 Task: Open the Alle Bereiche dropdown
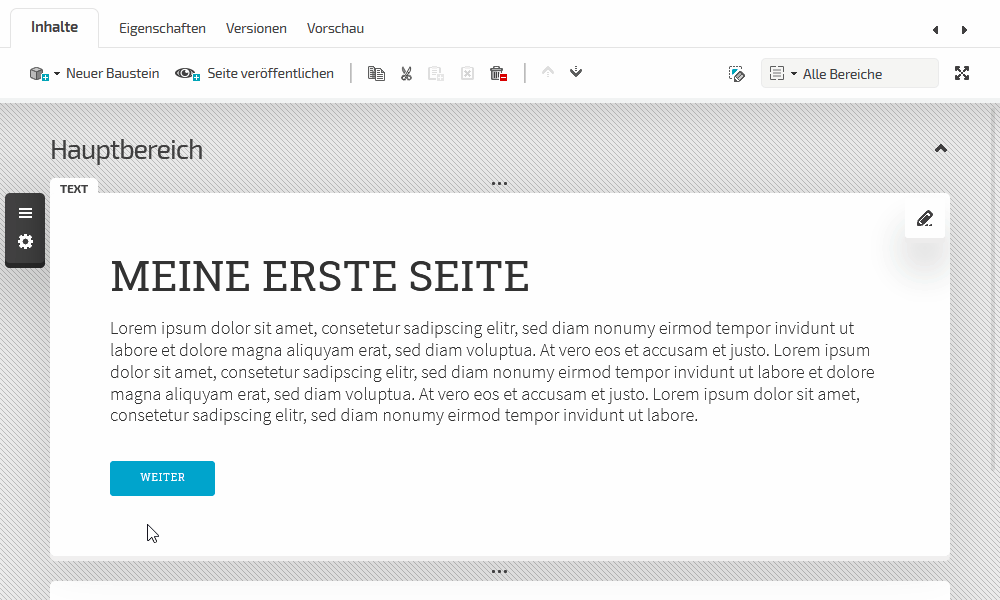(849, 73)
